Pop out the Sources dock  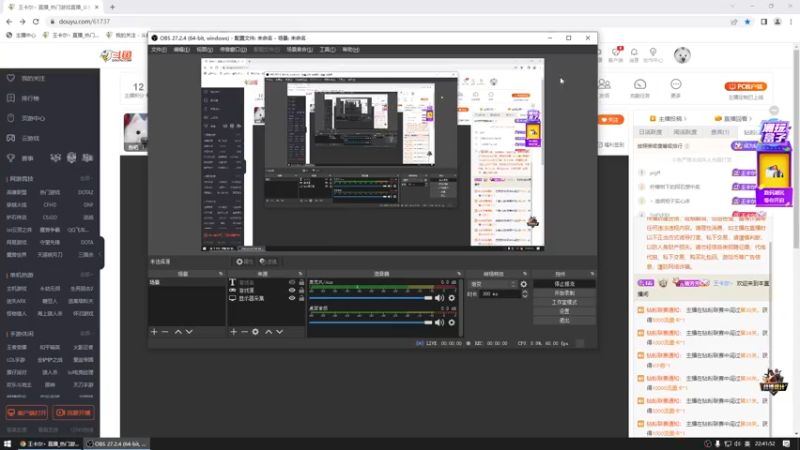tap(300, 274)
